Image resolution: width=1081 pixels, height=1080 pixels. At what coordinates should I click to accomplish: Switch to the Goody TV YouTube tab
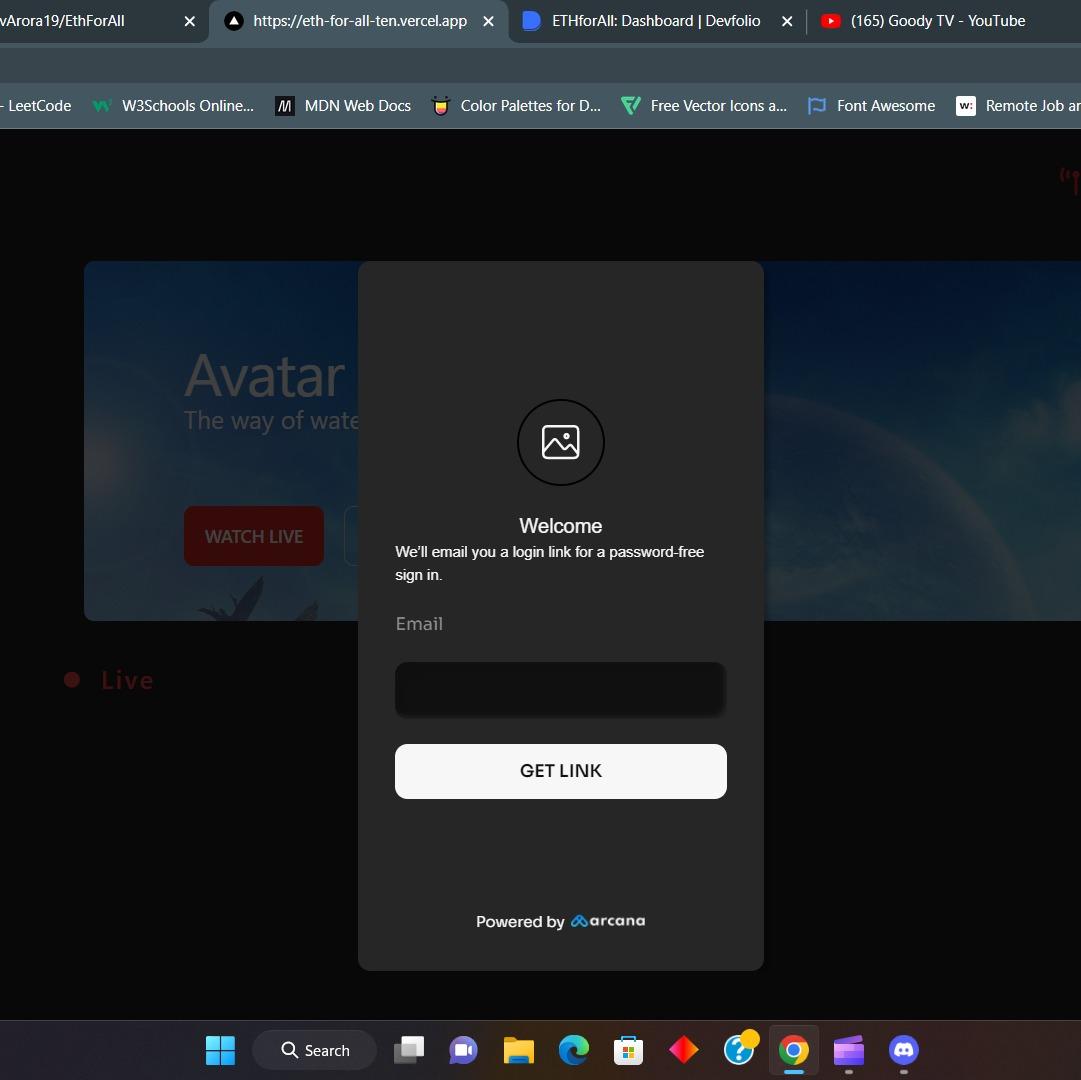937,21
